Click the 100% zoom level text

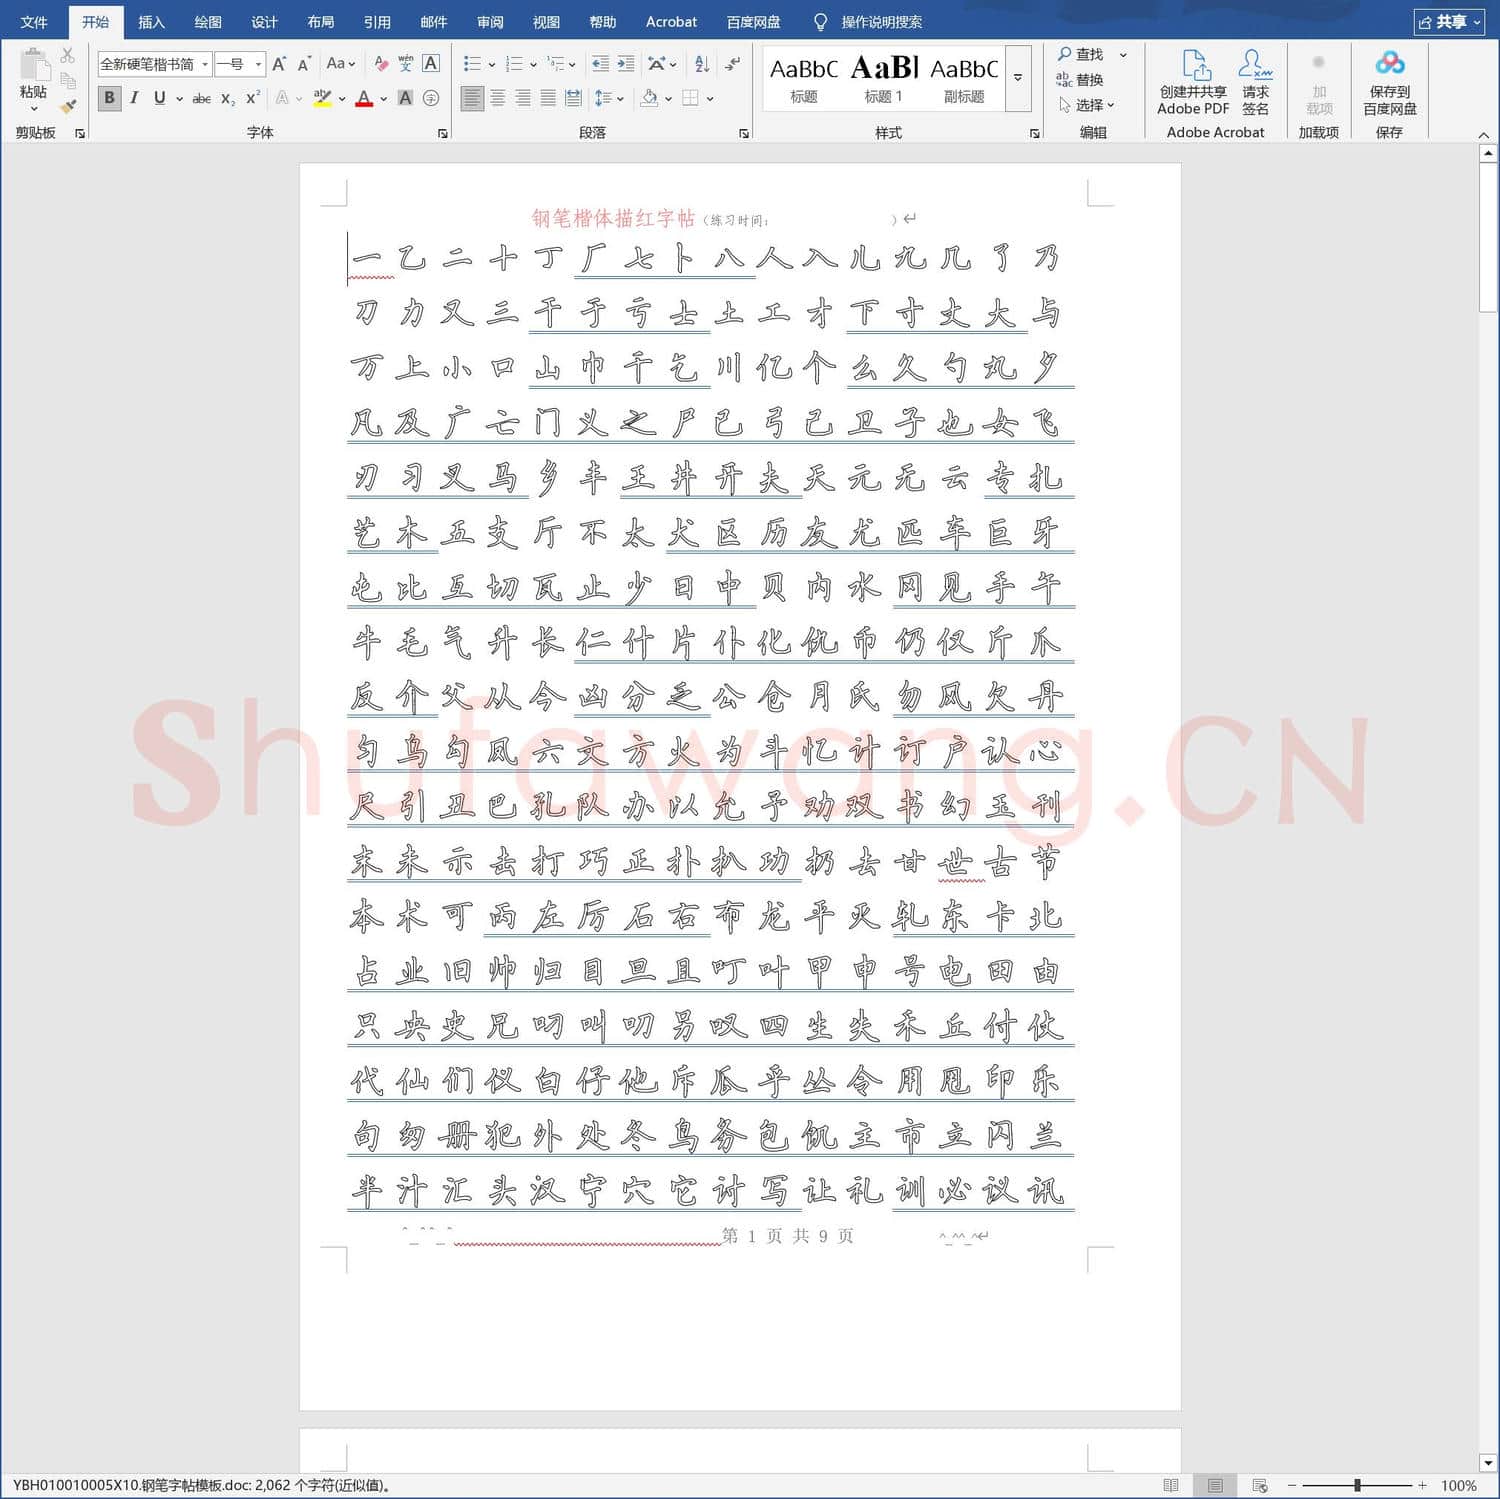click(1459, 1486)
